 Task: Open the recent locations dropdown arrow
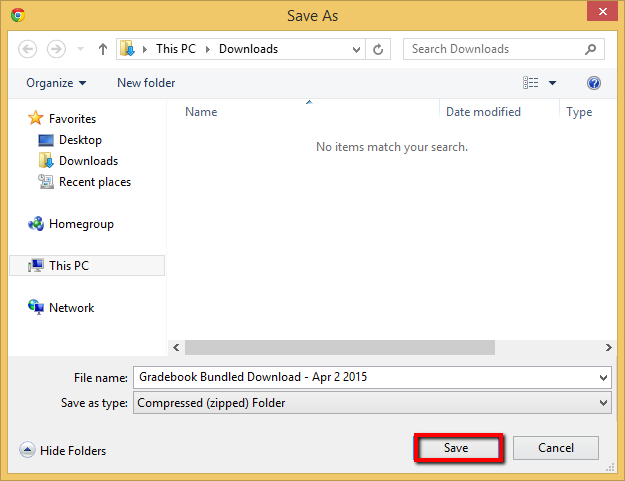click(80, 49)
